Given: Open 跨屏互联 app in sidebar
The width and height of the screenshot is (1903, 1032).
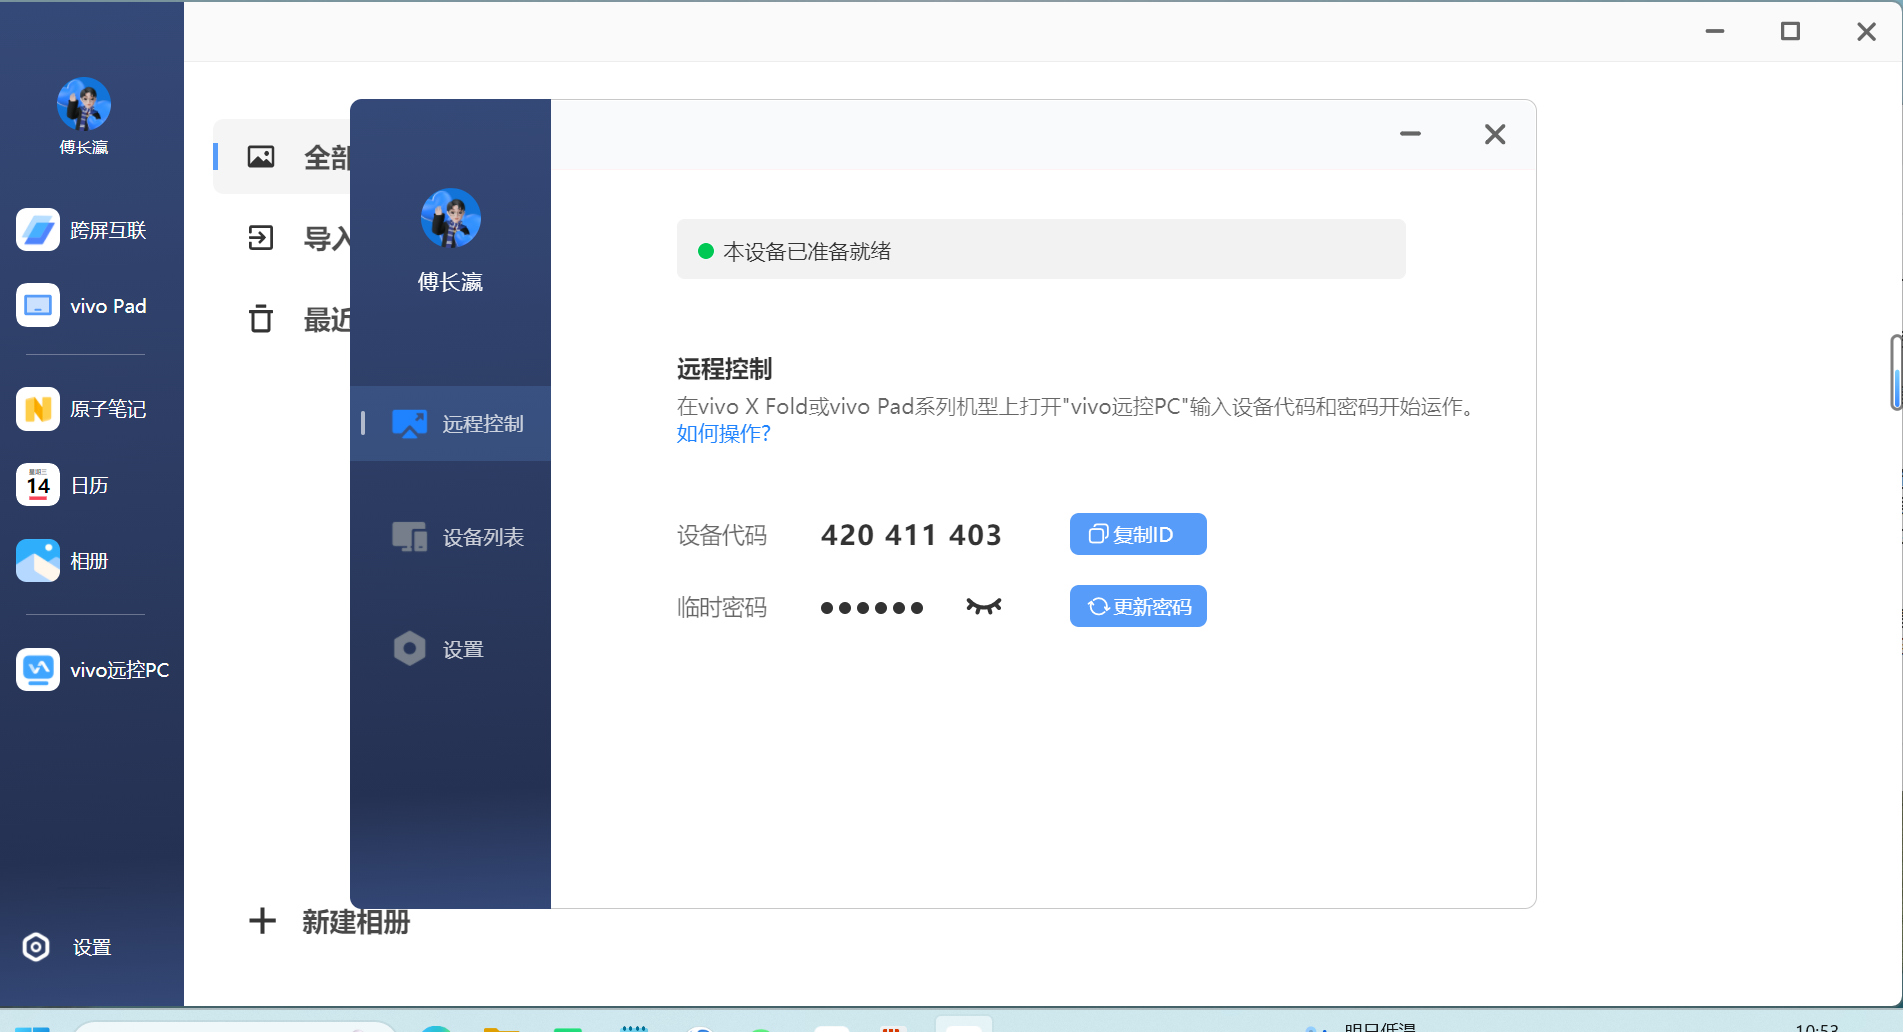Looking at the screenshot, I should point(82,230).
